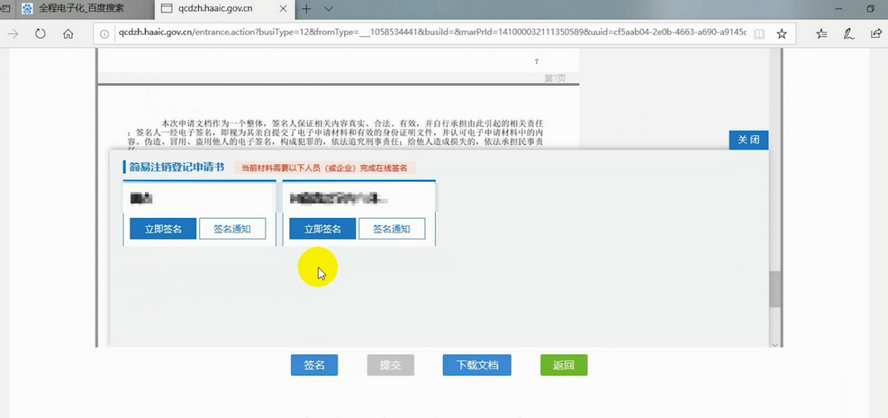The height and width of the screenshot is (418, 888).
Task: Click the blue 关闭 button
Action: click(x=748, y=140)
